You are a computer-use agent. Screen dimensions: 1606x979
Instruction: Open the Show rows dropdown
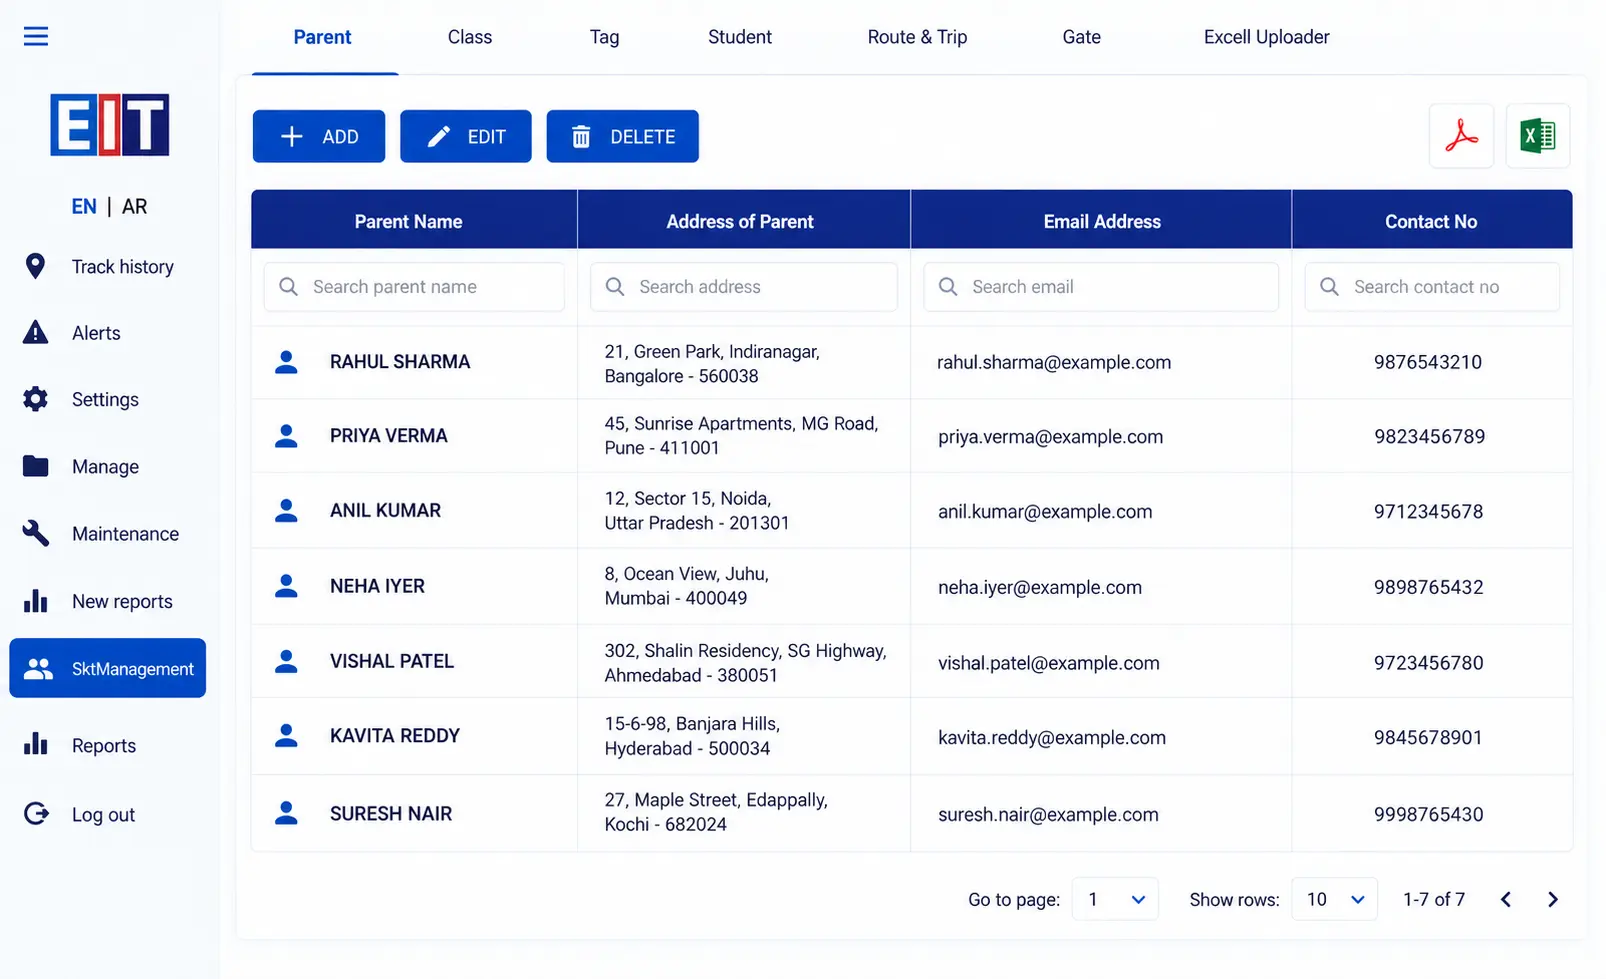pos(1335,899)
